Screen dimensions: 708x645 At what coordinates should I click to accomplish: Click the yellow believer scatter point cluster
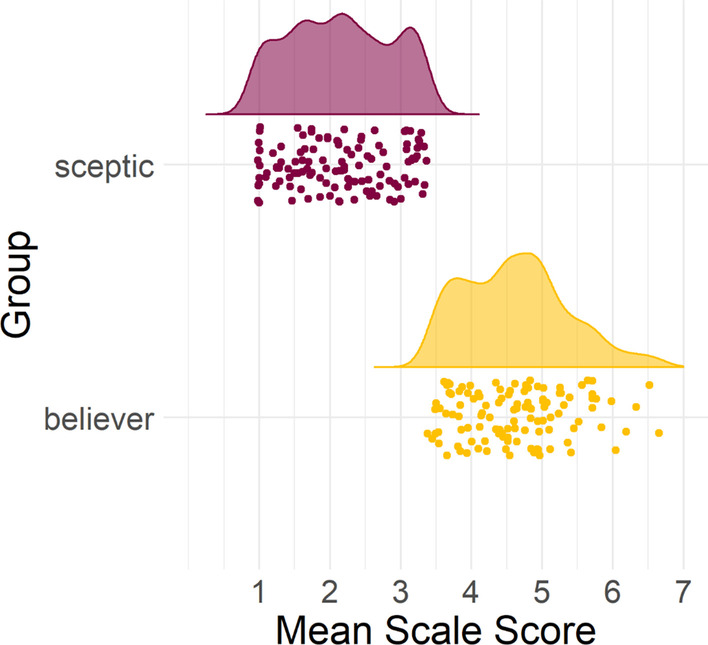[543, 418]
